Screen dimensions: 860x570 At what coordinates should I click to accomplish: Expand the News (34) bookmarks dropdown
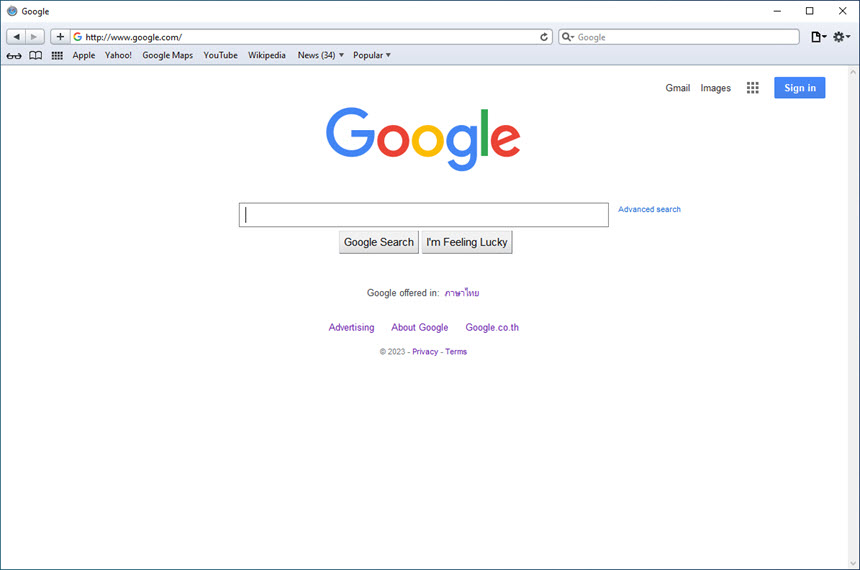pos(320,55)
